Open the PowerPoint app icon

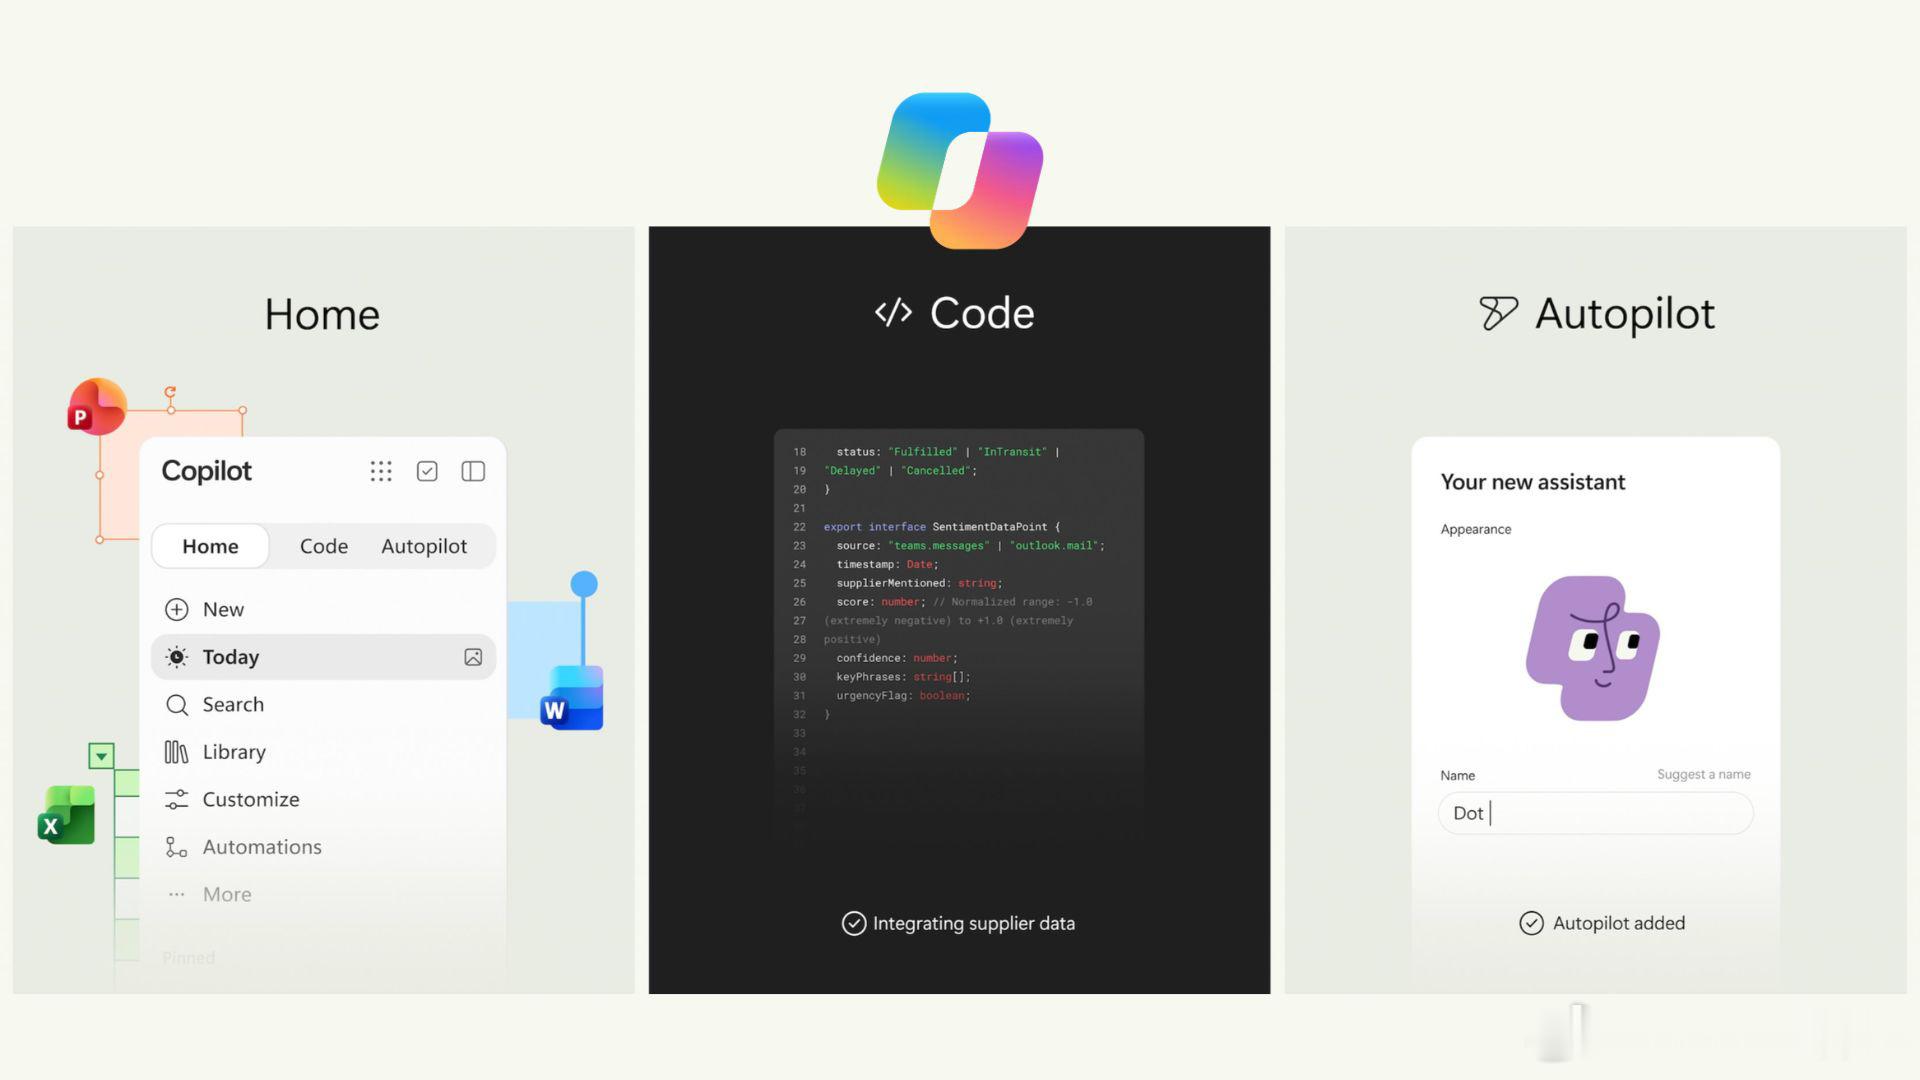point(96,407)
